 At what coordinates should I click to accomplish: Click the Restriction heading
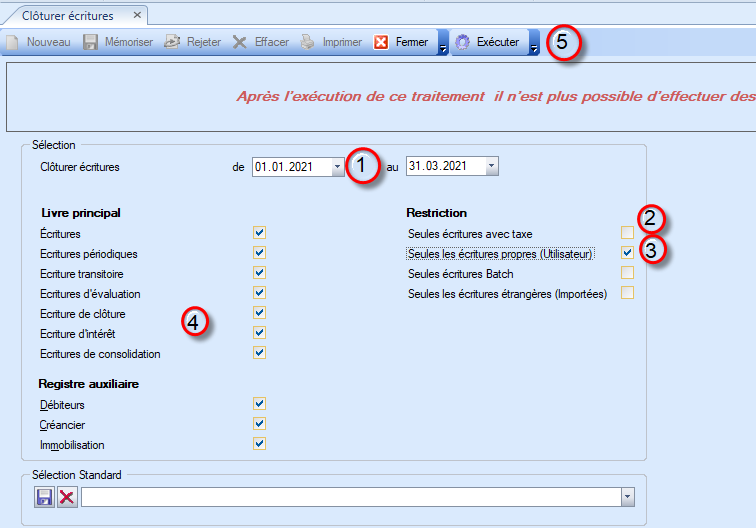point(436,213)
